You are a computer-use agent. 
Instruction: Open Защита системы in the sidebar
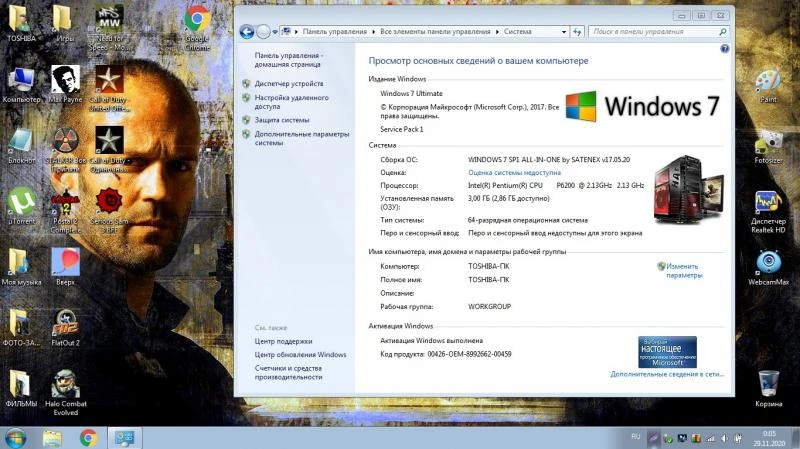point(282,120)
